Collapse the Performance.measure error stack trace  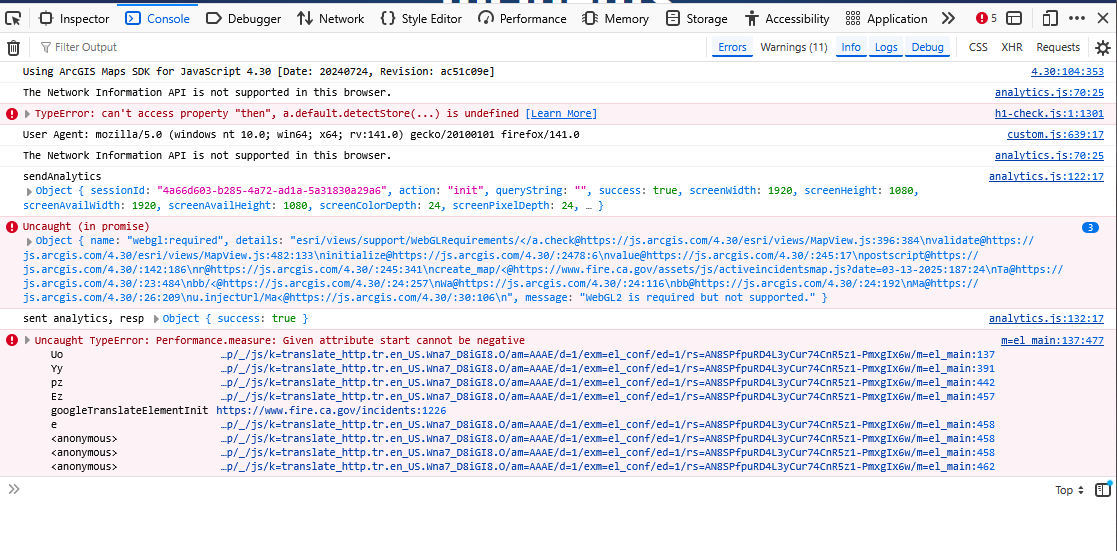click(28, 341)
